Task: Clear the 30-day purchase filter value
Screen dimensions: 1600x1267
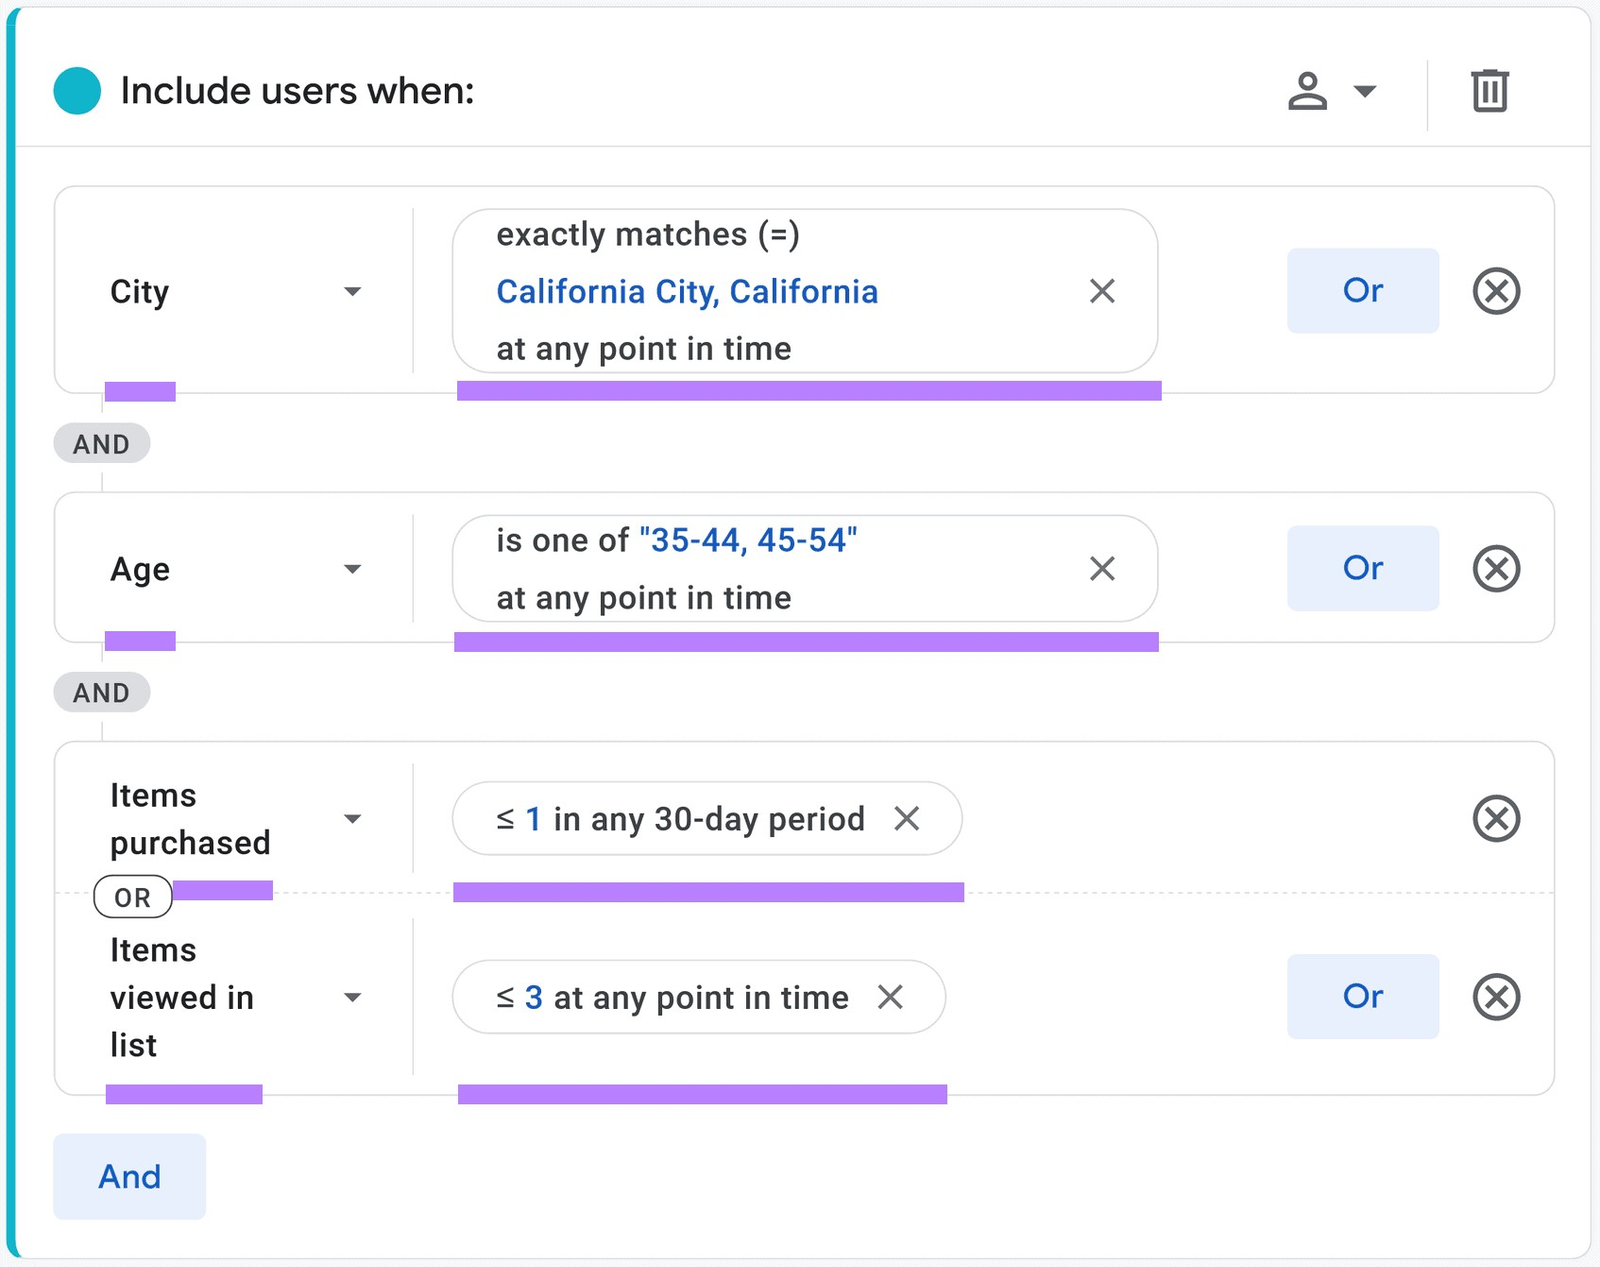Action: click(907, 818)
